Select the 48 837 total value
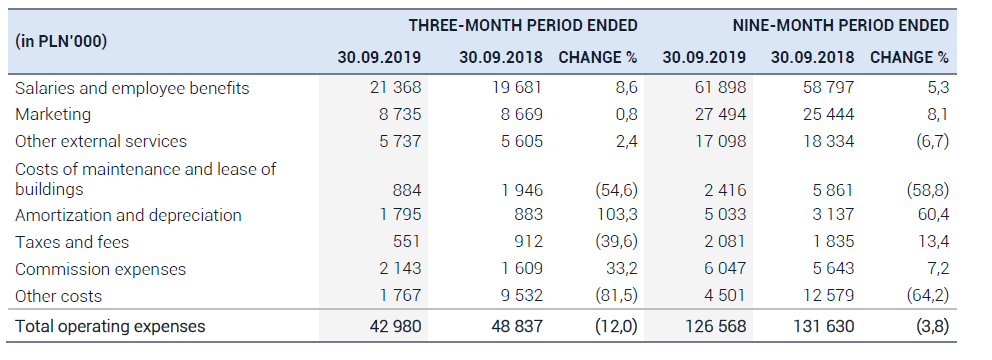This screenshot has height=360, width=992. point(517,326)
